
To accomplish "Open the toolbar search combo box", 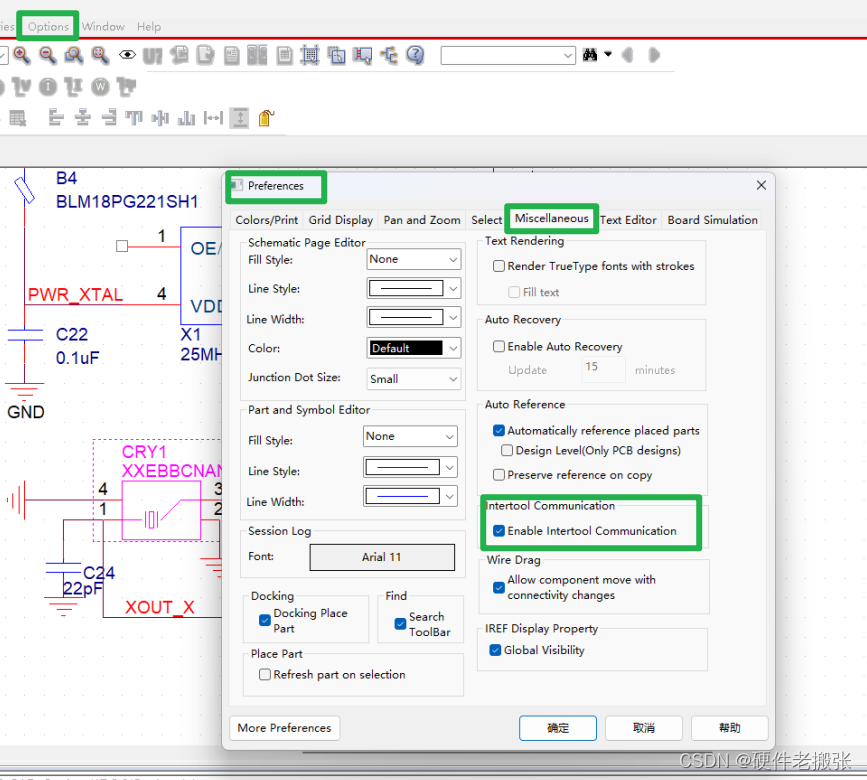I will coord(507,55).
